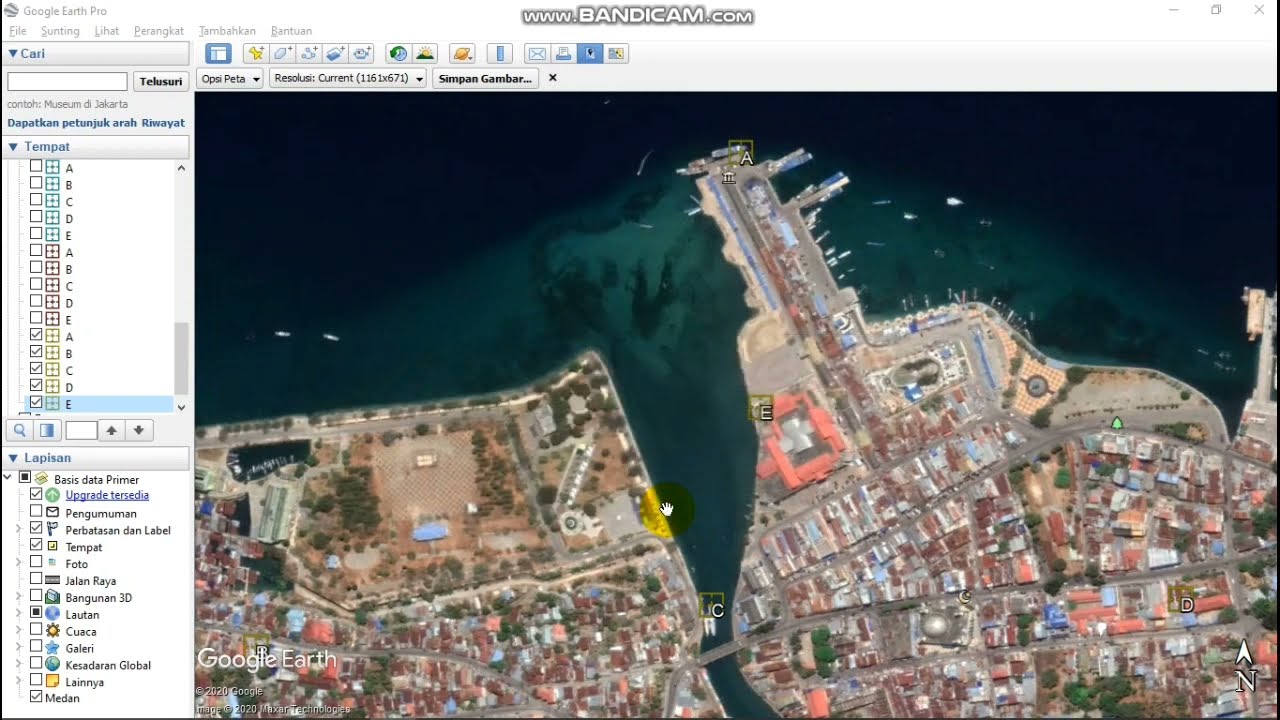Screen dimensions: 1280x720
Task: Open the Bantuan menu
Action: click(291, 31)
